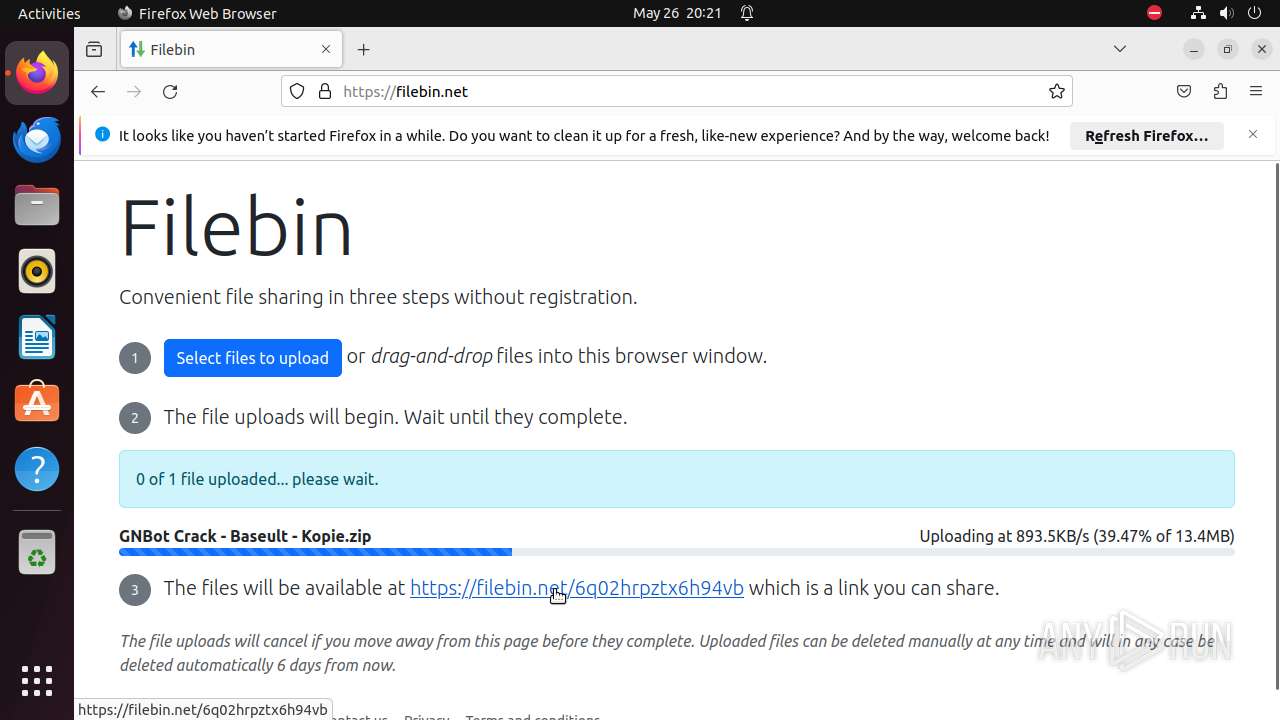Screen dimensions: 1280x720
Task: Close the Filebin tab
Action: point(325,49)
